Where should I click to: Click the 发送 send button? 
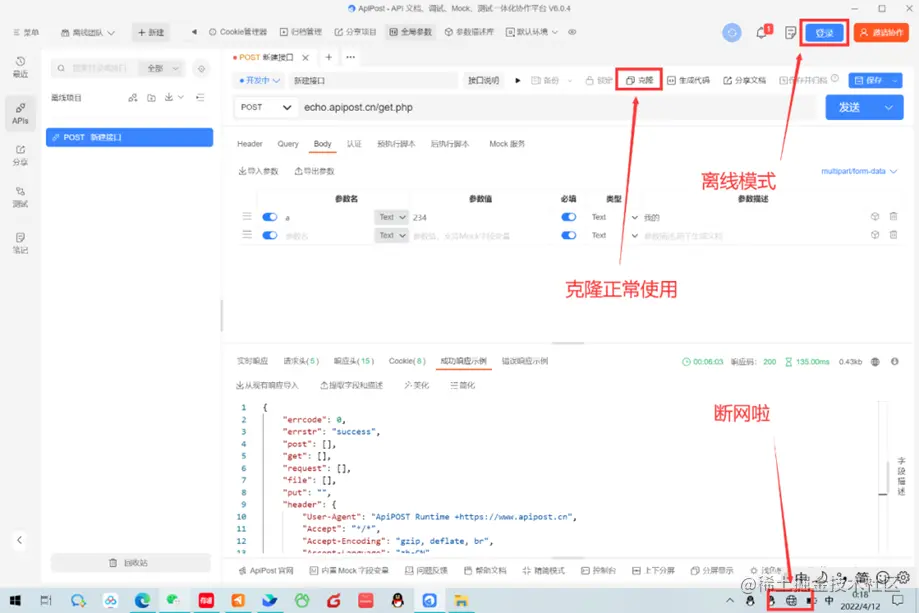(850, 107)
